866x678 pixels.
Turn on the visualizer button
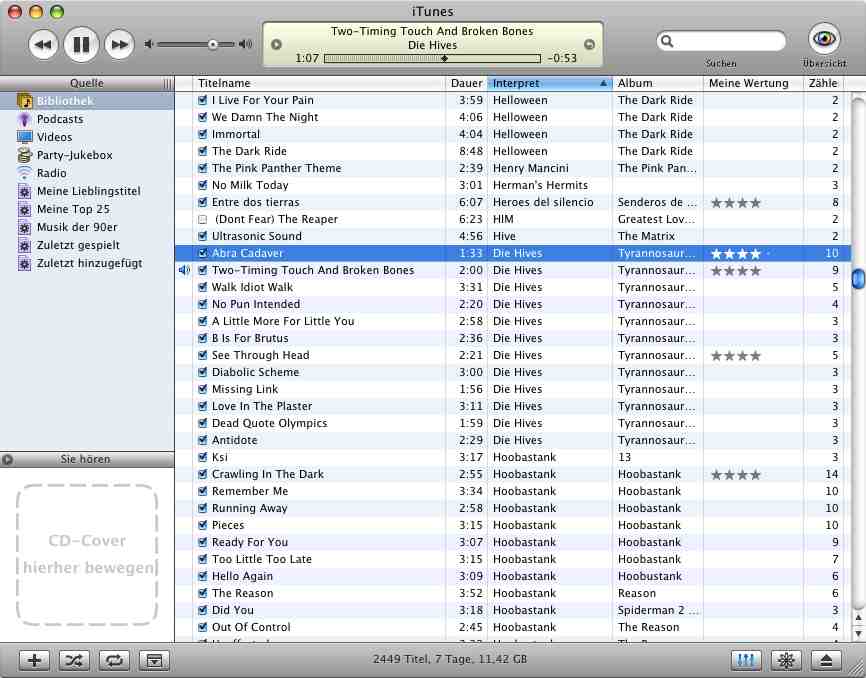click(786, 660)
